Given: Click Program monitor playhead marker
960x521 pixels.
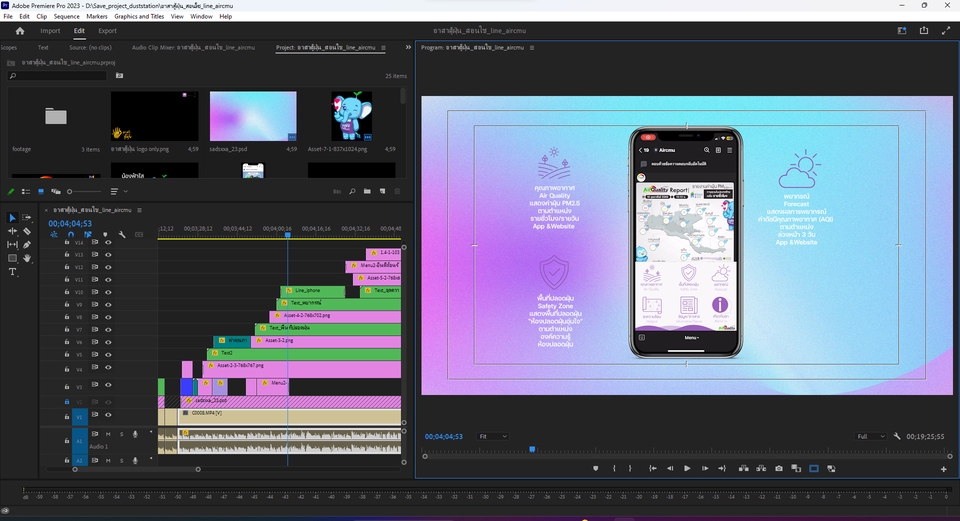Looking at the screenshot, I should point(532,449).
